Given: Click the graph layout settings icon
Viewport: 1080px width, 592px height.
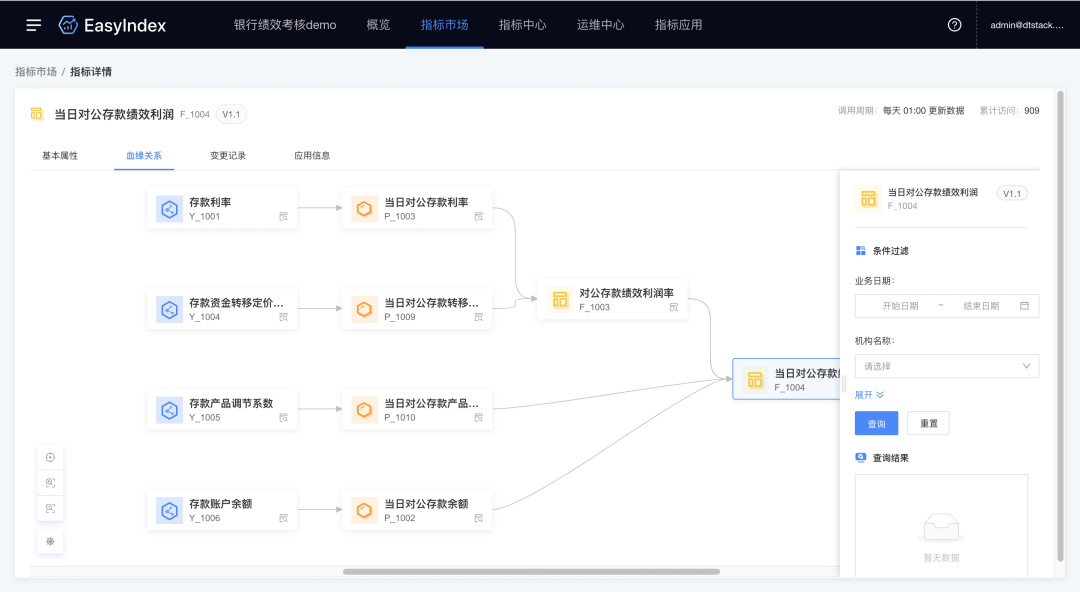Looking at the screenshot, I should pos(50,541).
